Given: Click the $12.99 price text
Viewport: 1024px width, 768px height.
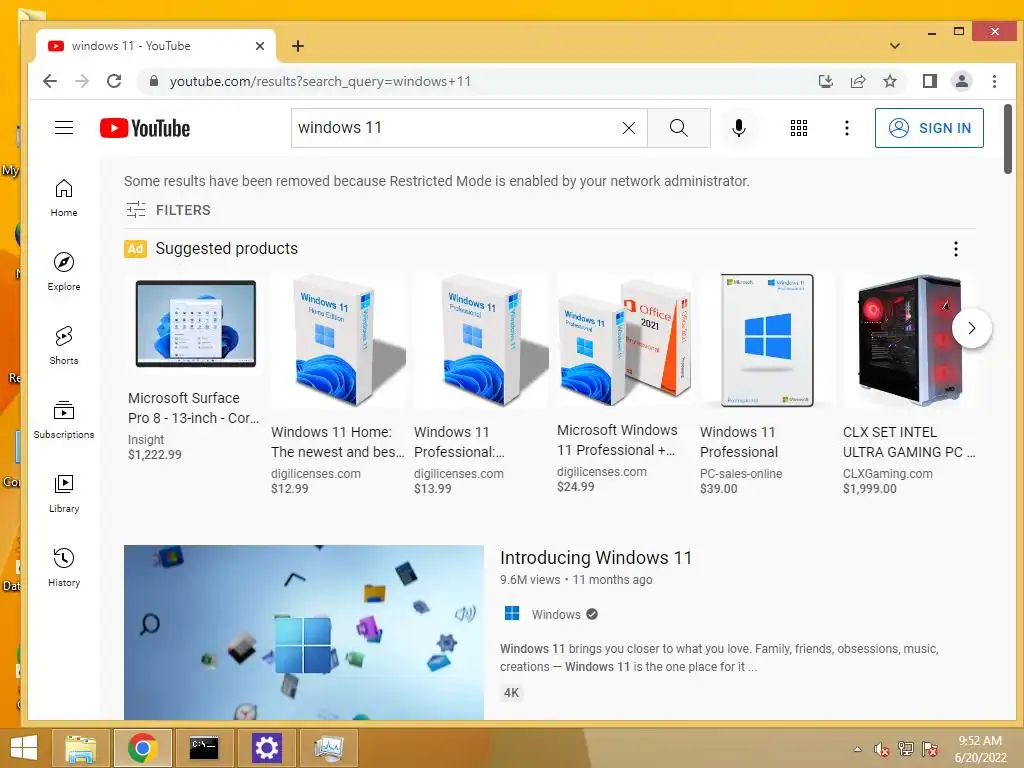Looking at the screenshot, I should tap(289, 488).
